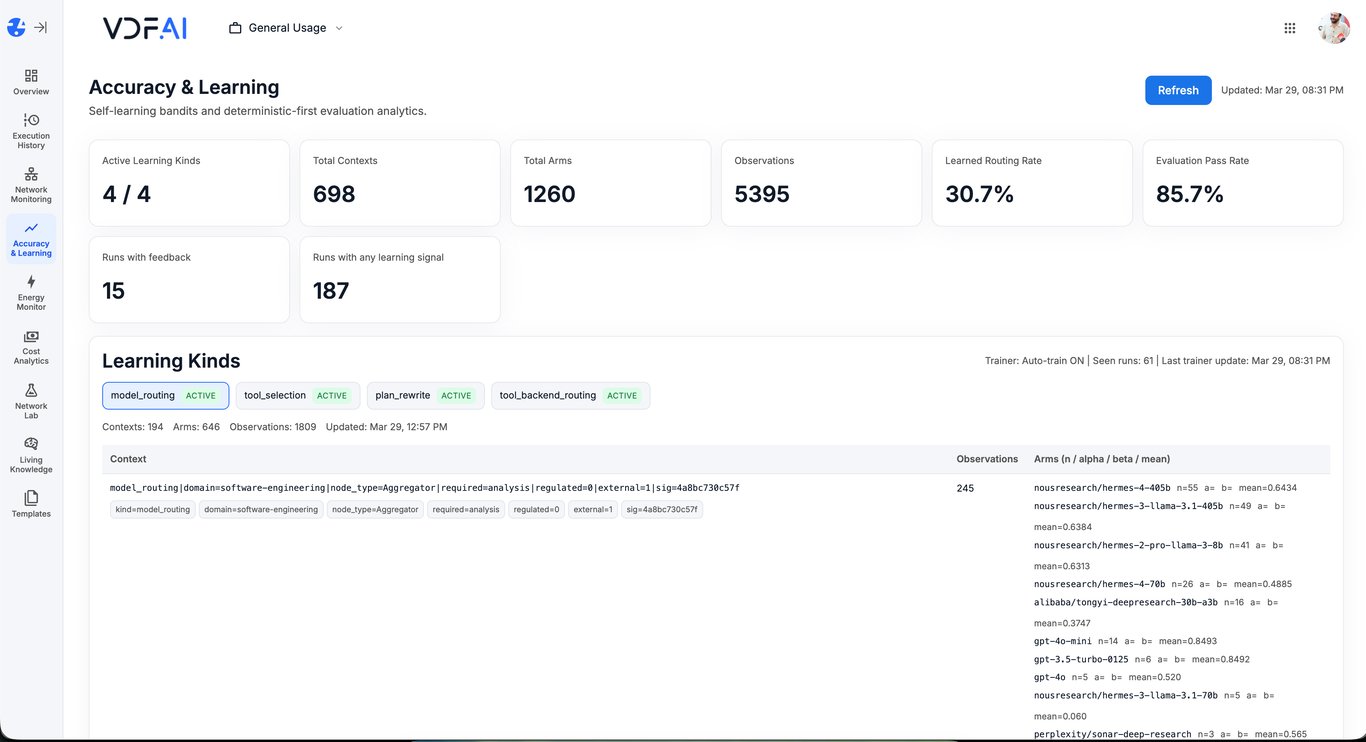The height and width of the screenshot is (742, 1366).
Task: Expand the sidebar with the arrow icon
Action: pyautogui.click(x=41, y=28)
